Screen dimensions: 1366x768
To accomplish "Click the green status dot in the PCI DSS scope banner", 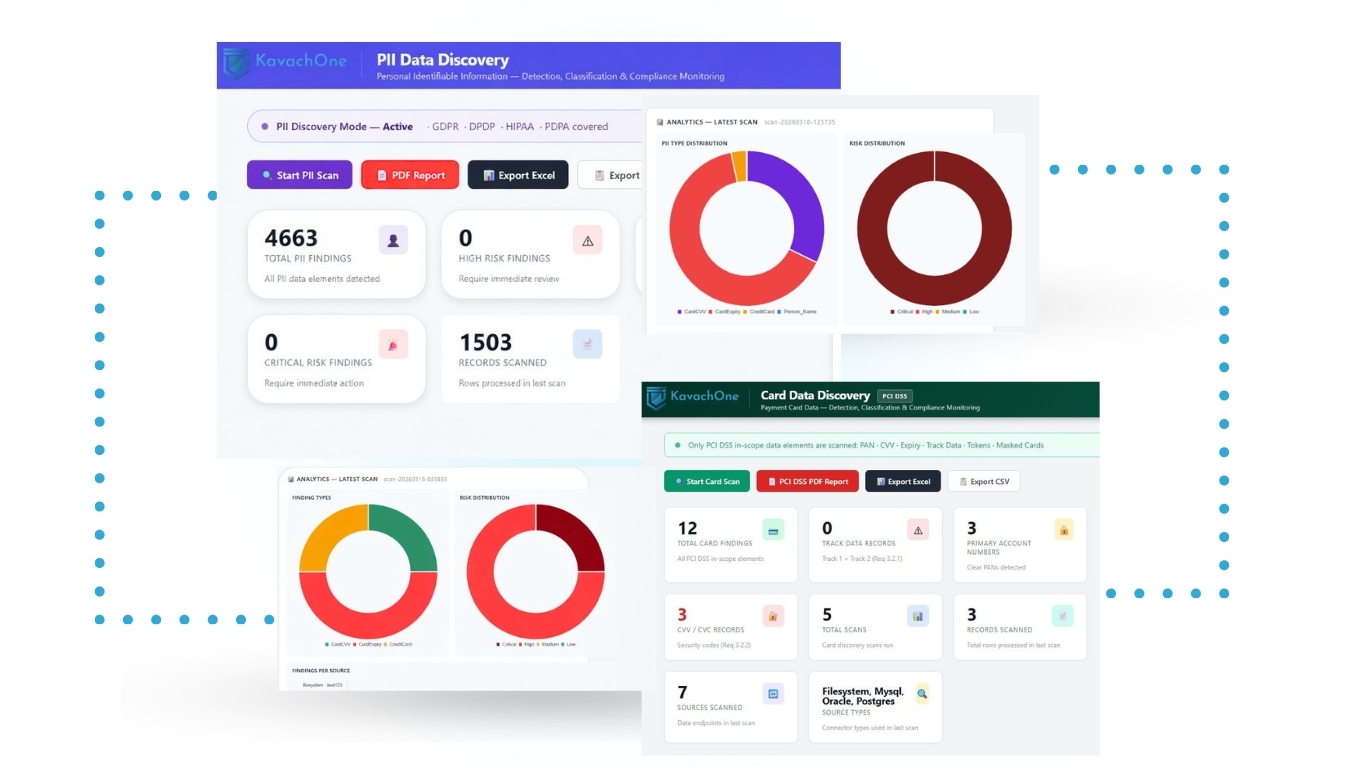I will click(x=680, y=445).
